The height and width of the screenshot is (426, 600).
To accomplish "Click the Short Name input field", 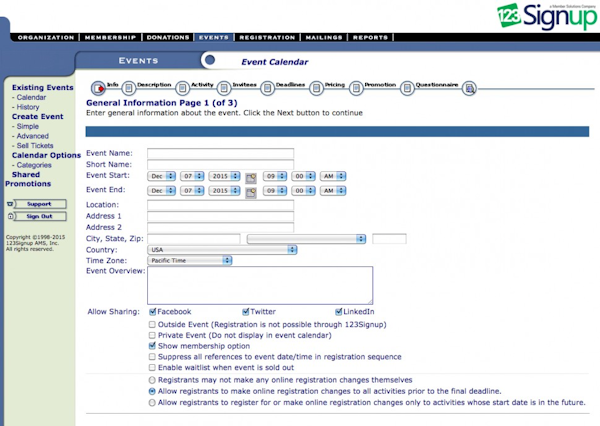I will (220, 164).
